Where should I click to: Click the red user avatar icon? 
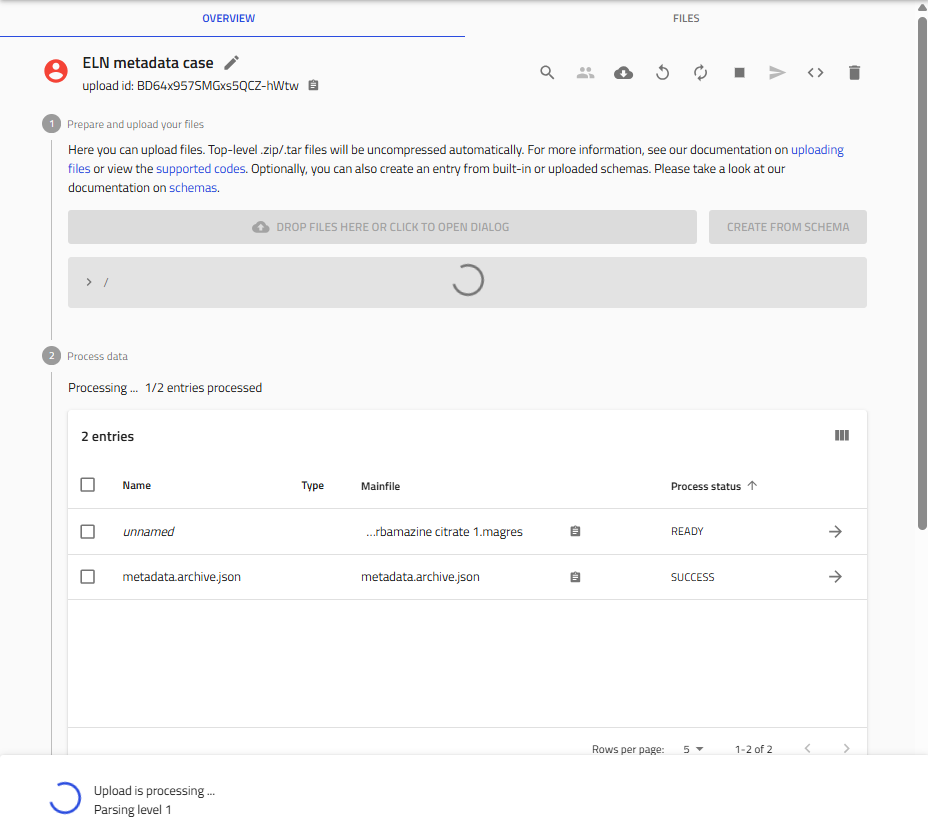[56, 71]
